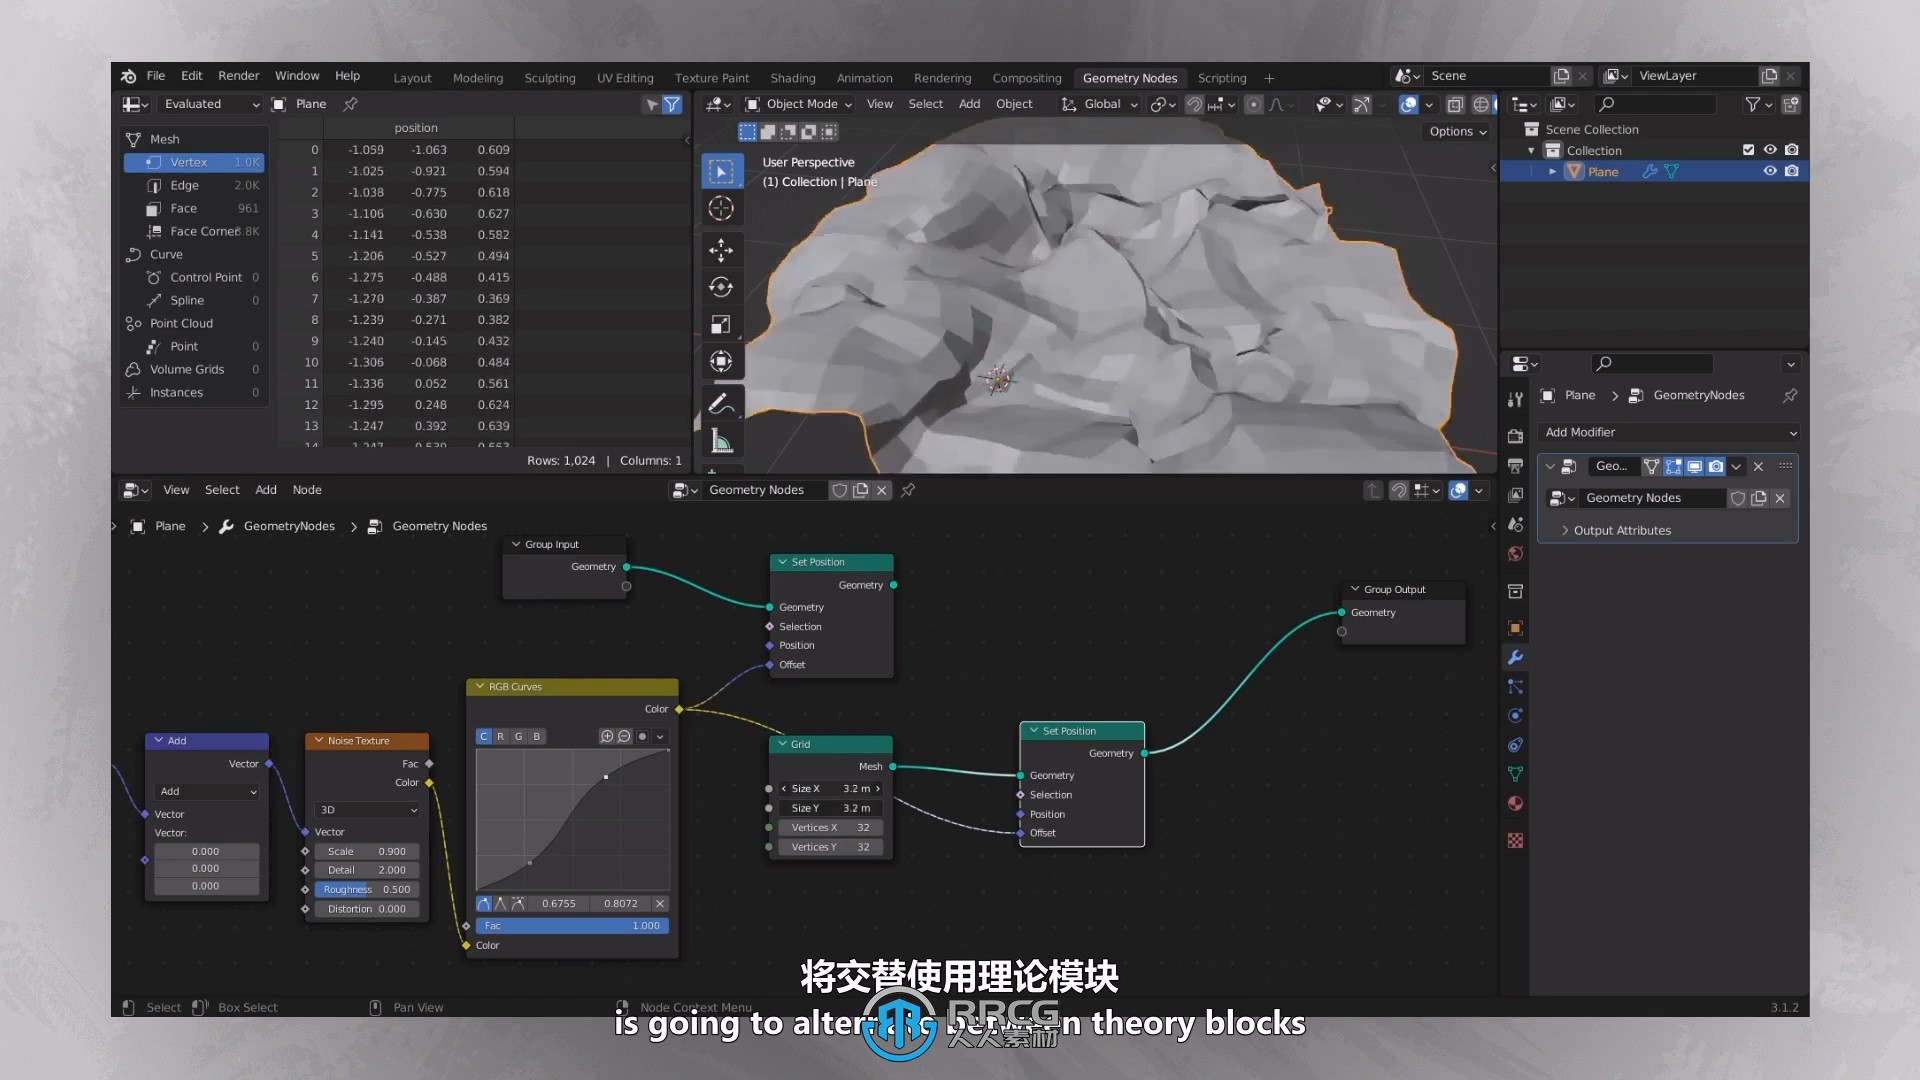
Task: Open the Evaluated object evaluation dropdown
Action: point(211,104)
